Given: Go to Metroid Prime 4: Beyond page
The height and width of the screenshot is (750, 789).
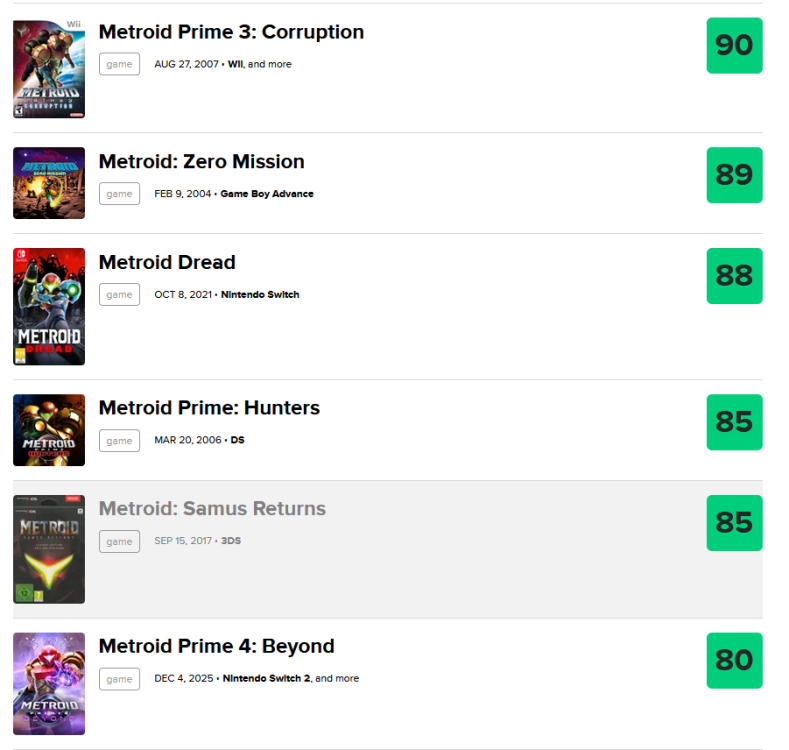Looking at the screenshot, I should (216, 646).
